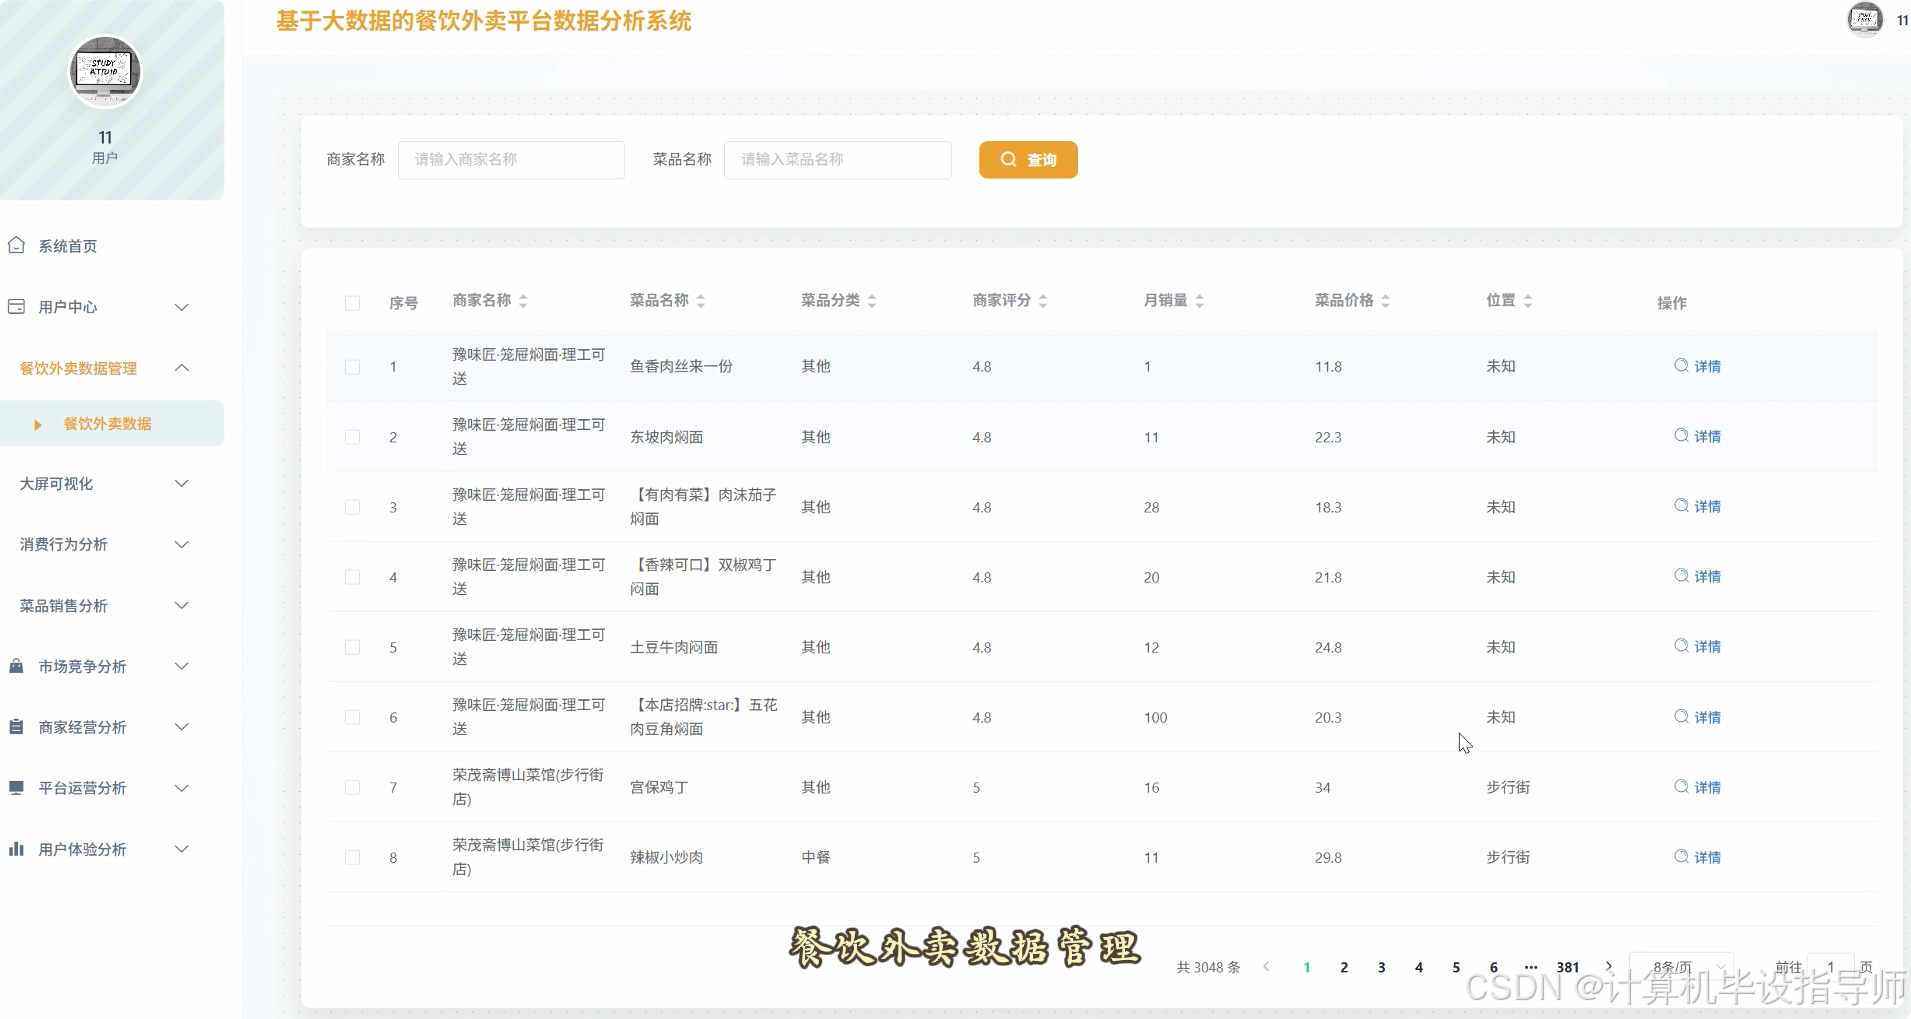Open 详情 for the 宫保鸡丁 row
Screen dimensions: 1911x1019
1697,787
